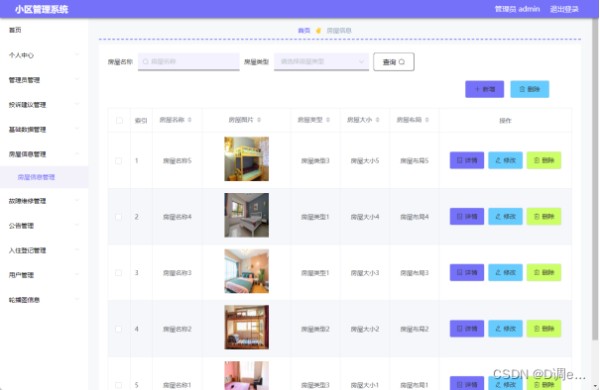Click the blue batch 删除 button above table
600x390 pixels.
click(530, 89)
